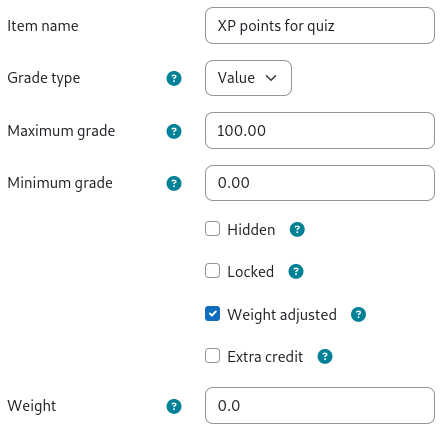
Task: Tick the Locked checkbox
Action: click(212, 271)
